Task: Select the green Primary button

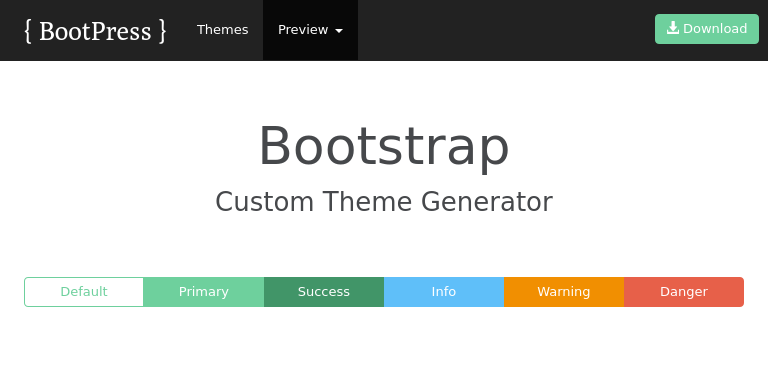Action: click(x=204, y=292)
